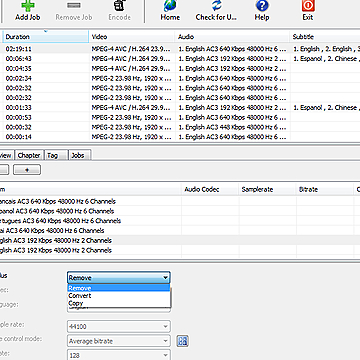Click the bitrate calculator icon
The height and width of the screenshot is (360, 360).
pos(182,341)
